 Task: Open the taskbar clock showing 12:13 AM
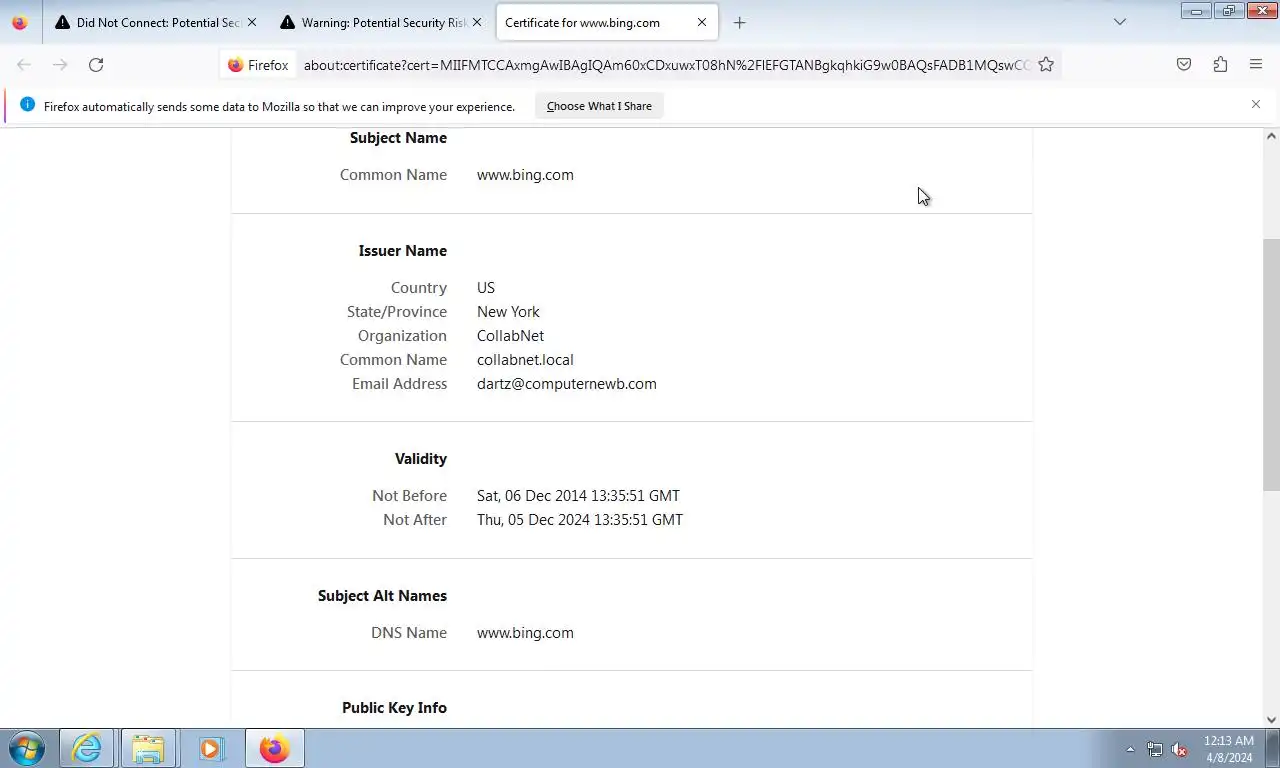tap(1228, 749)
